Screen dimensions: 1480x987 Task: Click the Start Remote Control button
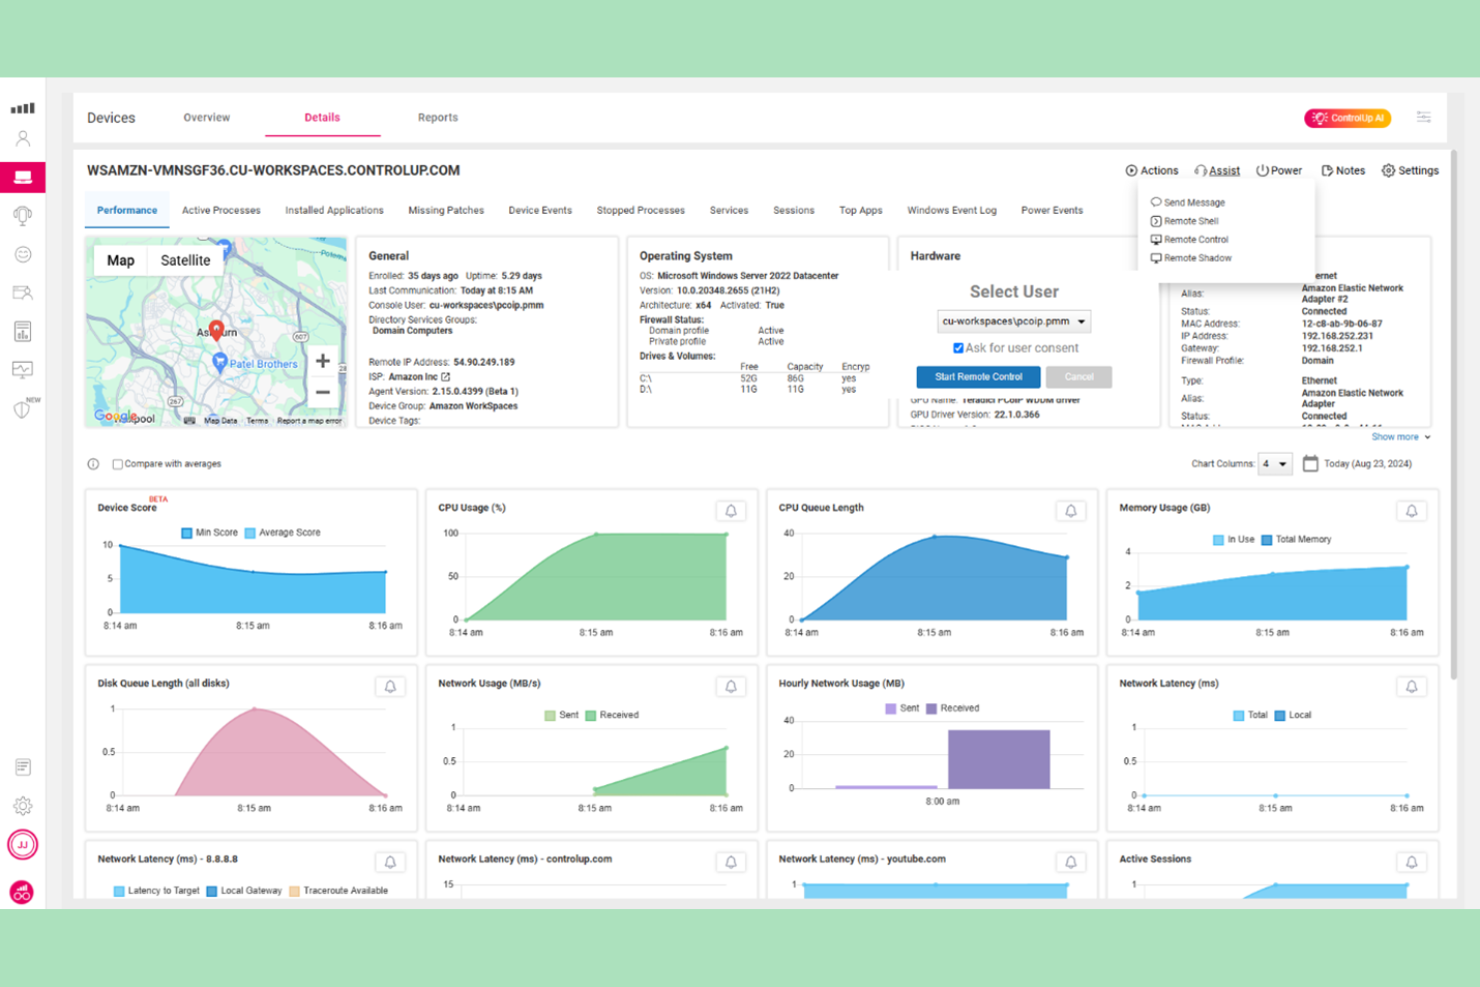[977, 377]
